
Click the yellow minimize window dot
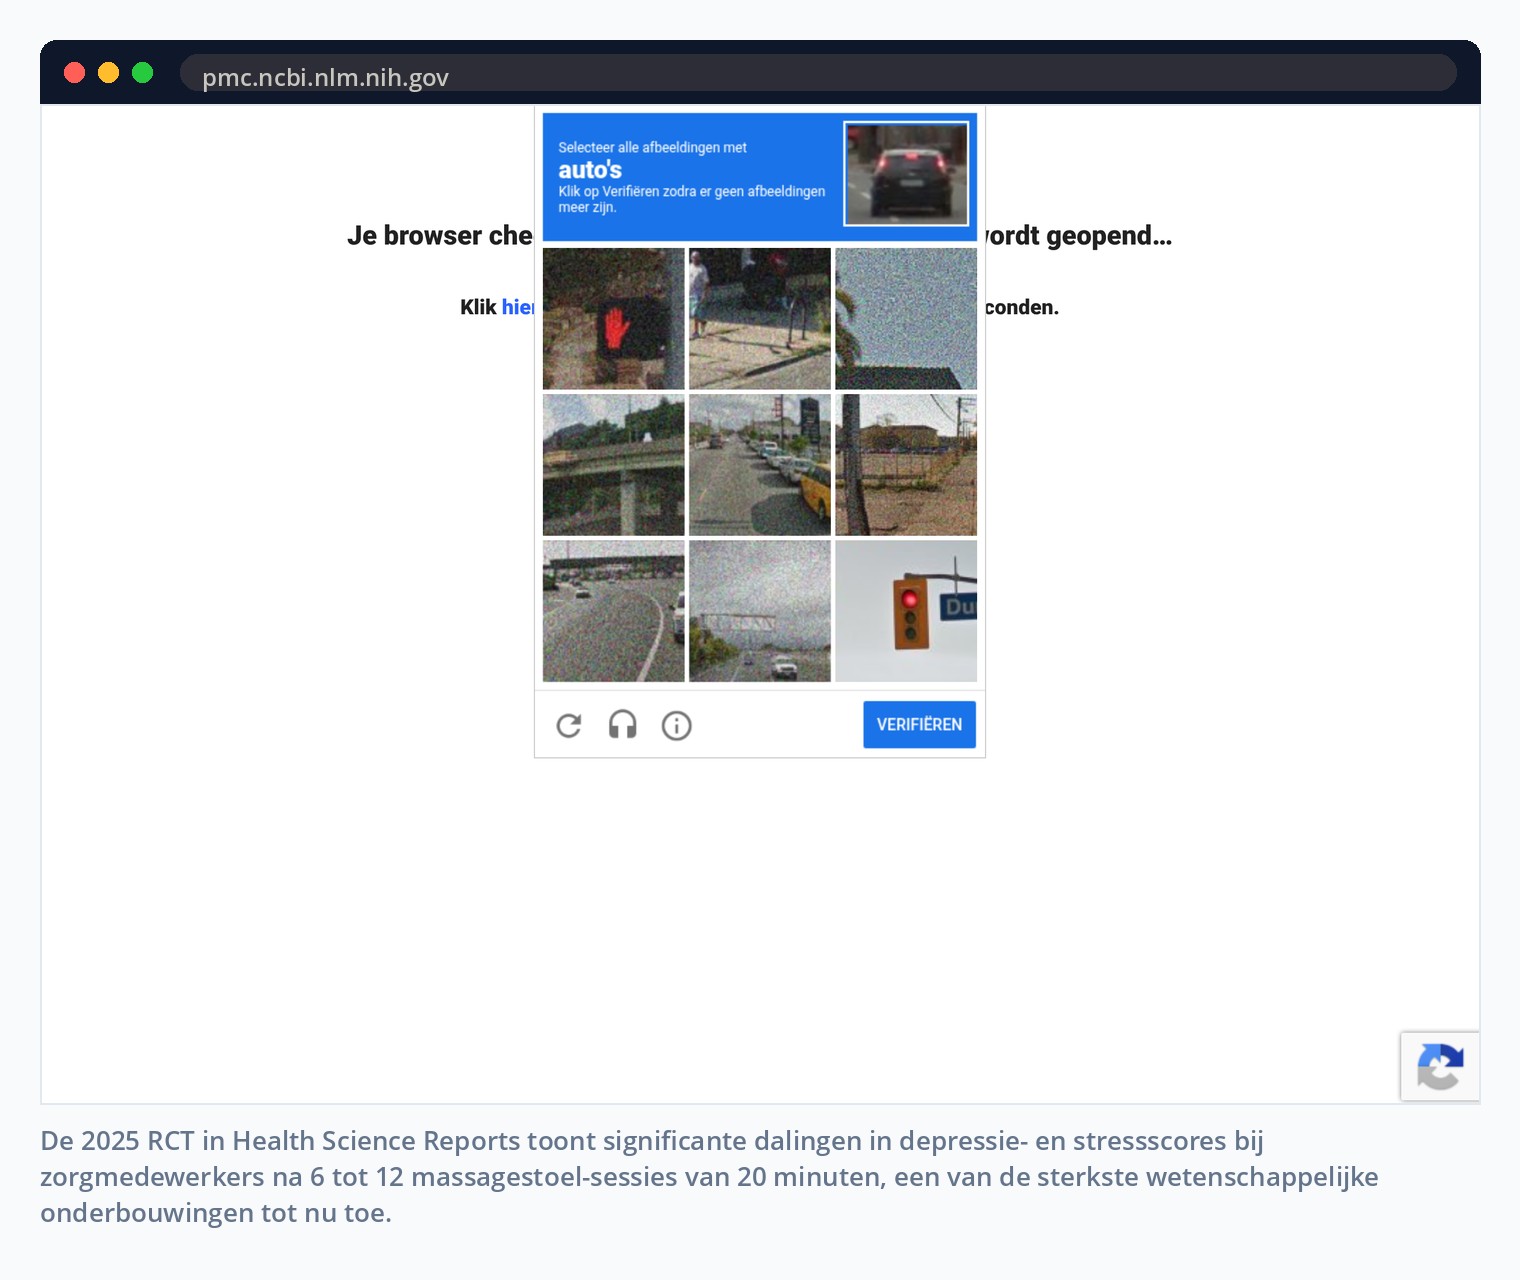click(108, 73)
